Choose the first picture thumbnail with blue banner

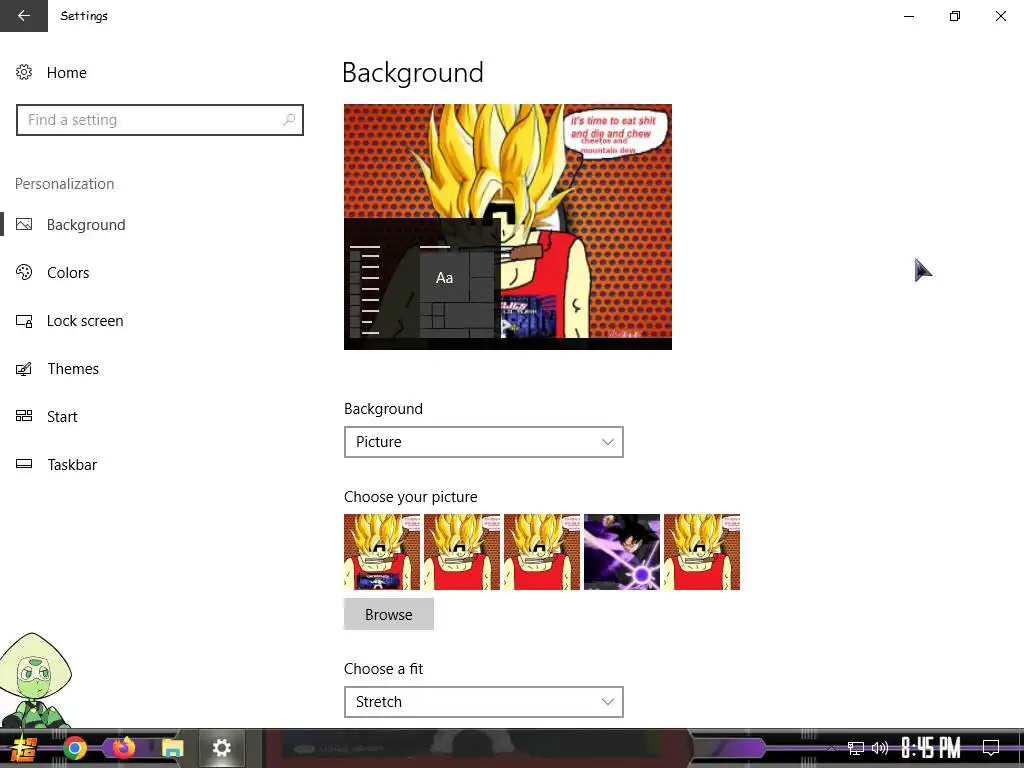(382, 552)
